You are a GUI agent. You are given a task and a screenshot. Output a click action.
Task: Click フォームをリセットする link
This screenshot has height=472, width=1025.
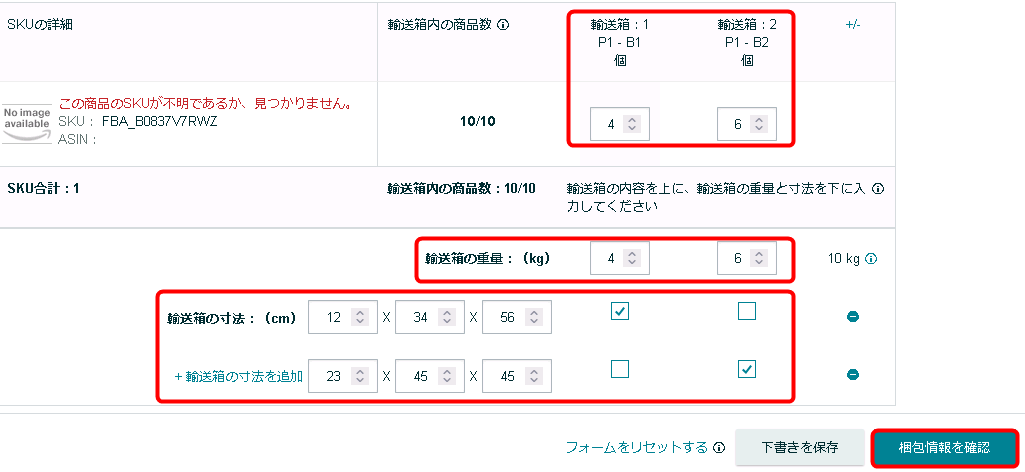coord(637,448)
